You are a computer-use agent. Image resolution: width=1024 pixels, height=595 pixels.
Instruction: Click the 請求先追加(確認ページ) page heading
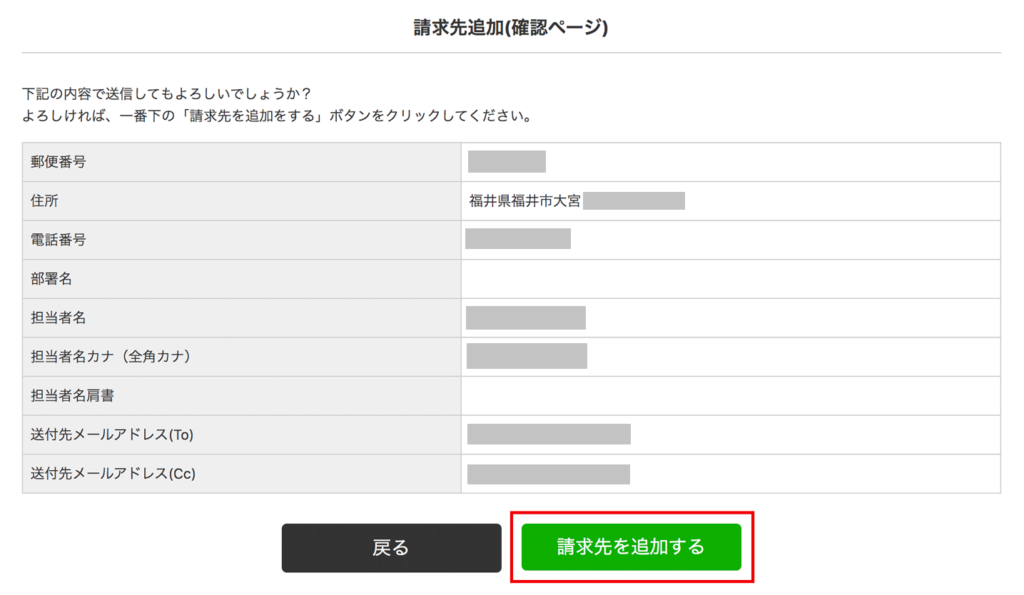click(511, 27)
